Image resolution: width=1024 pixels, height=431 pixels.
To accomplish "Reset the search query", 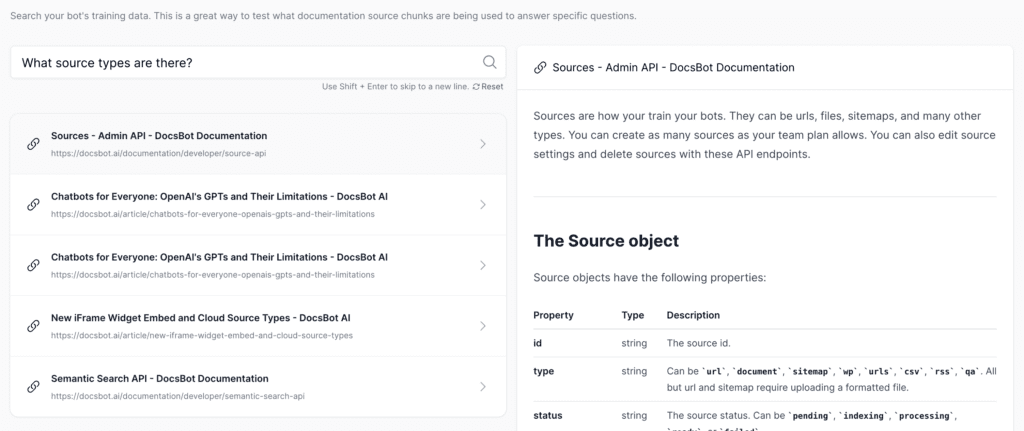I will click(x=491, y=87).
